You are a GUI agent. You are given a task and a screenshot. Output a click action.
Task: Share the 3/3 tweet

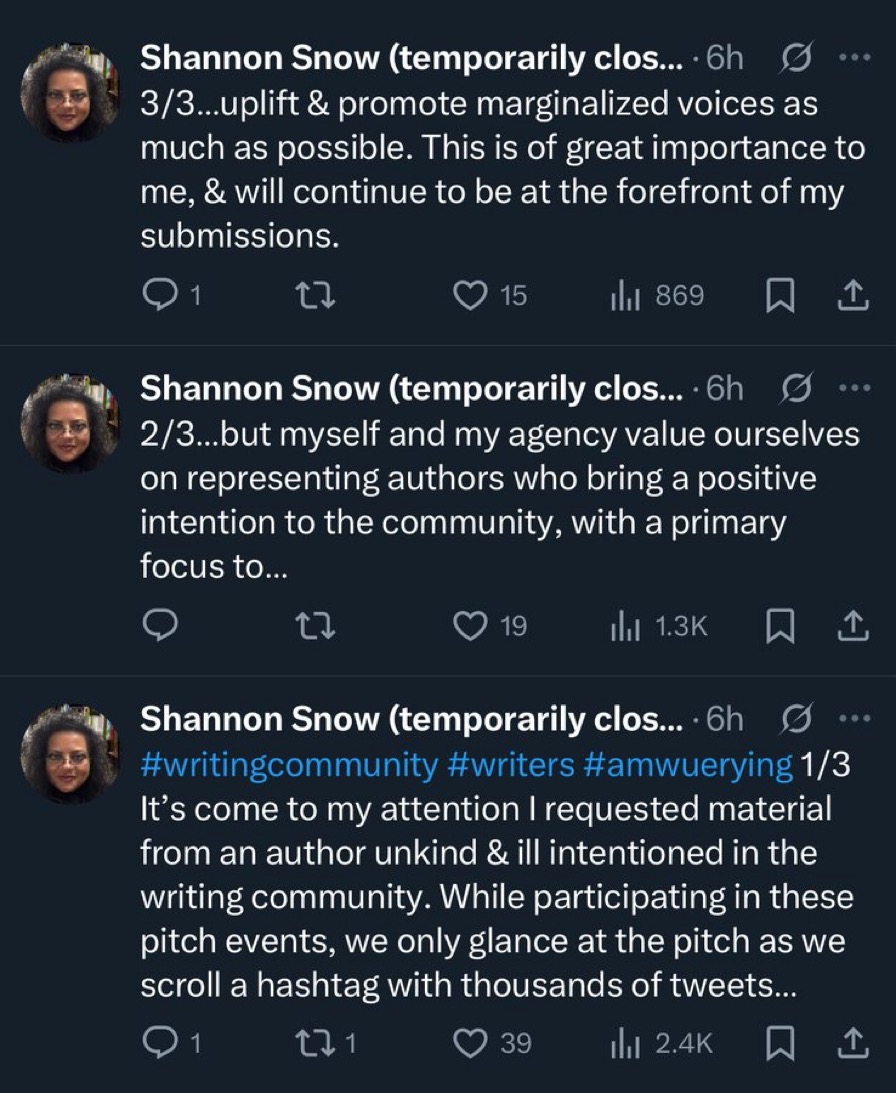tap(850, 296)
